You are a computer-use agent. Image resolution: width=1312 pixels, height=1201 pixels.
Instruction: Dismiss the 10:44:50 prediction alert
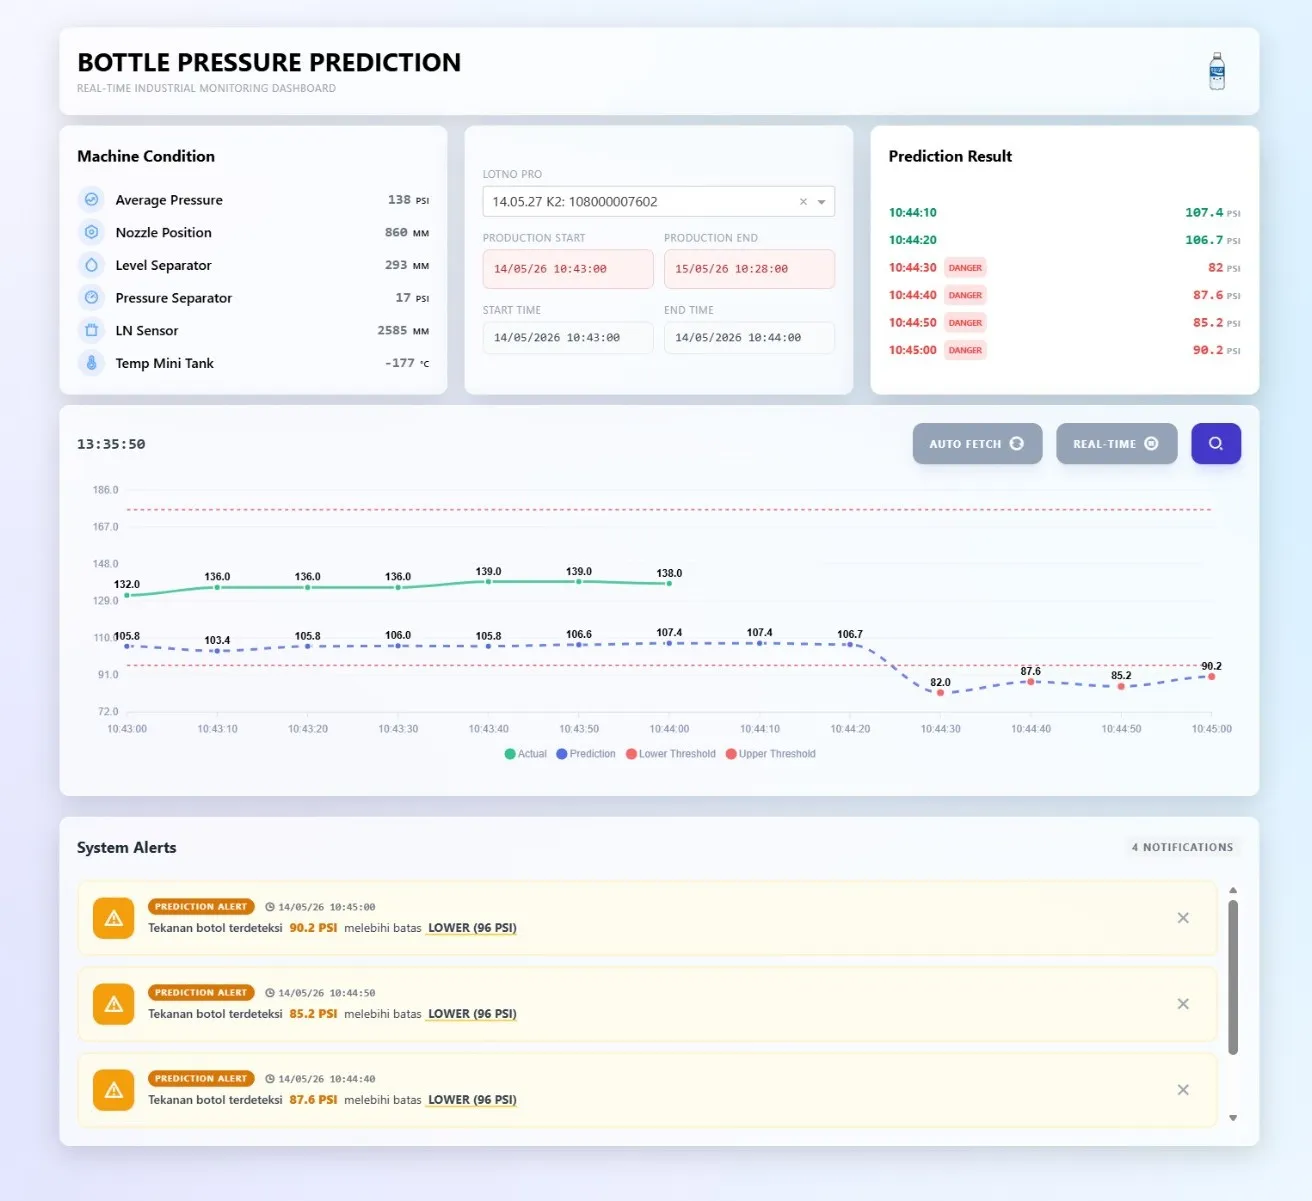click(1183, 1004)
